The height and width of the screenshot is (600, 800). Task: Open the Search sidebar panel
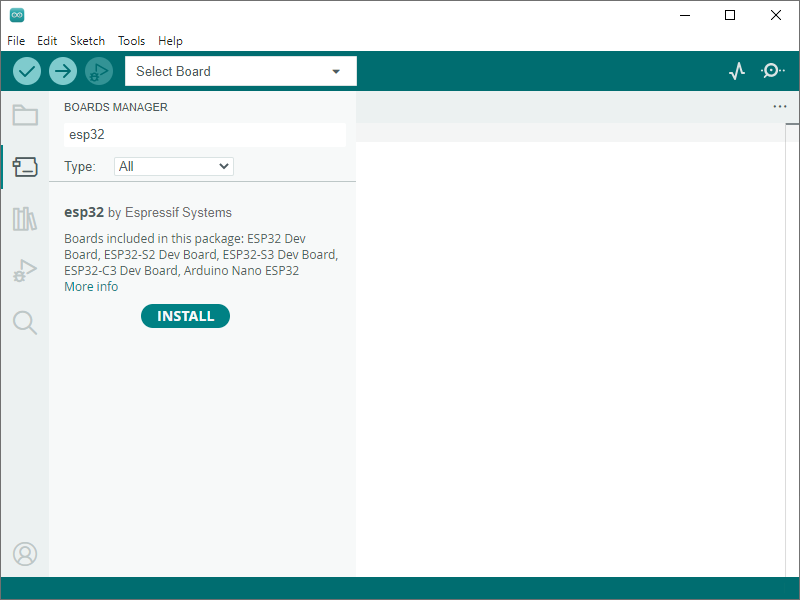[x=25, y=323]
